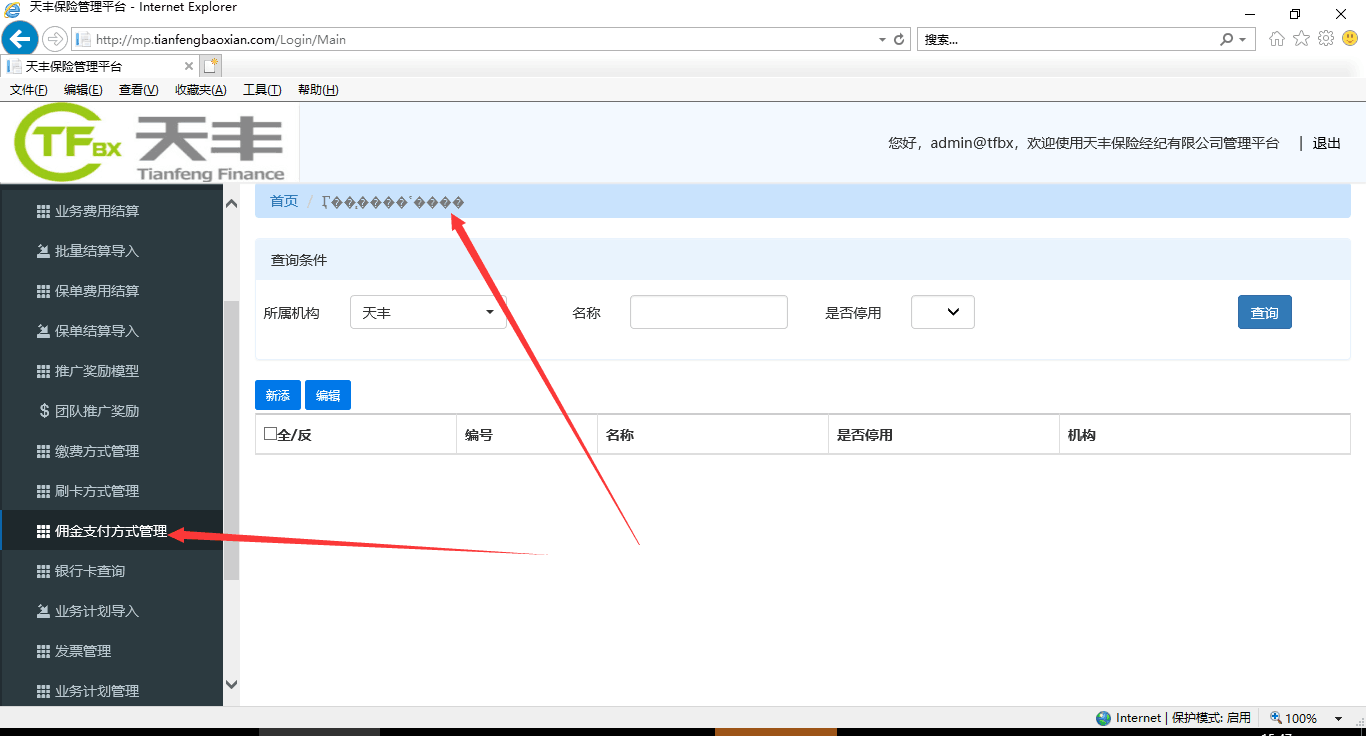Viewport: 1366px width, 736px height.
Task: Click the grid icon beside 刷卡方式管理
Action: click(43, 491)
